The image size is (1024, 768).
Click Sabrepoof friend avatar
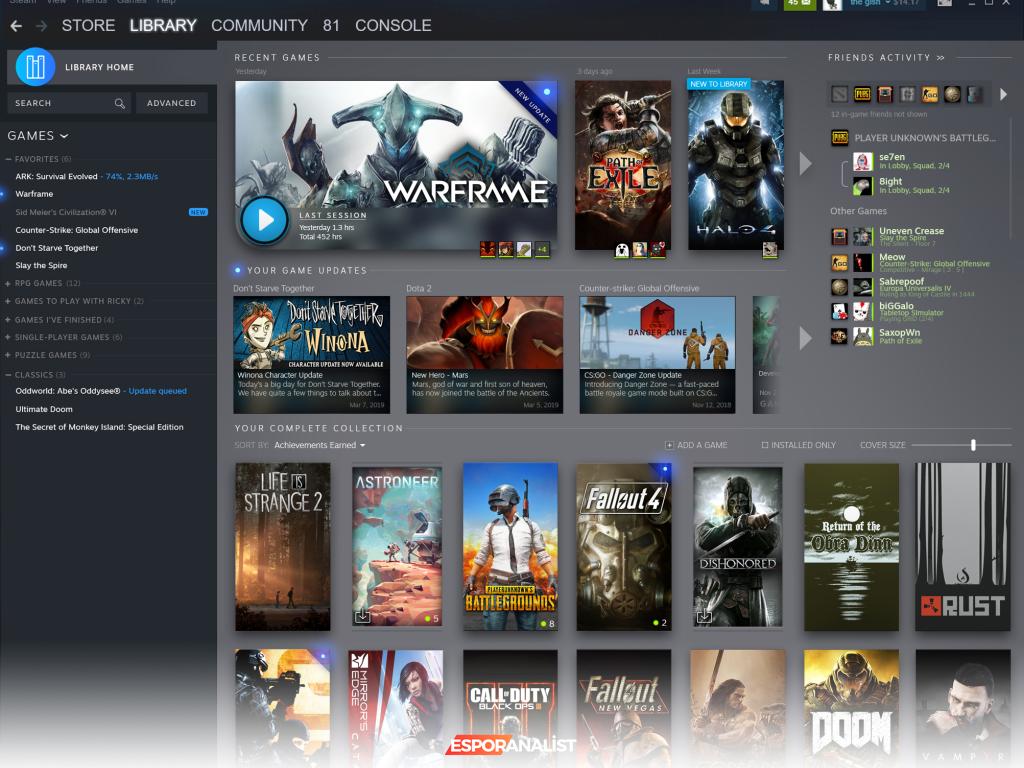point(862,287)
